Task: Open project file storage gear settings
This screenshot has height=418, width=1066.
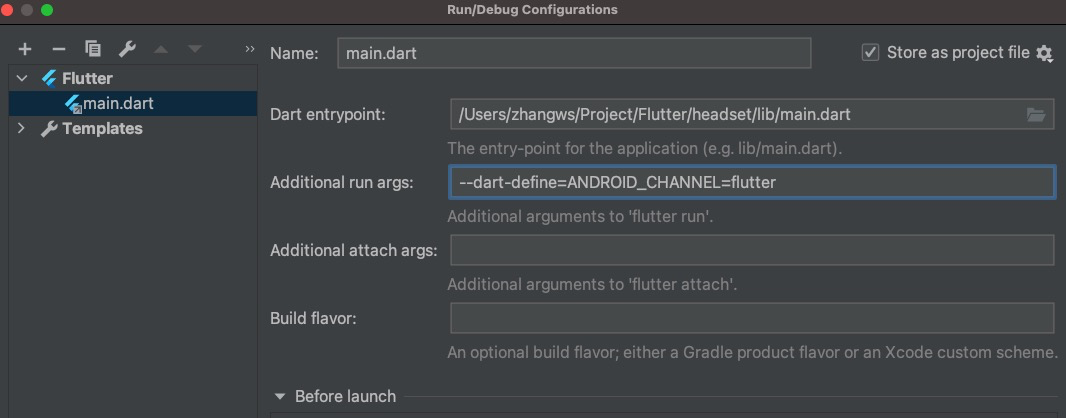Action: [1044, 53]
